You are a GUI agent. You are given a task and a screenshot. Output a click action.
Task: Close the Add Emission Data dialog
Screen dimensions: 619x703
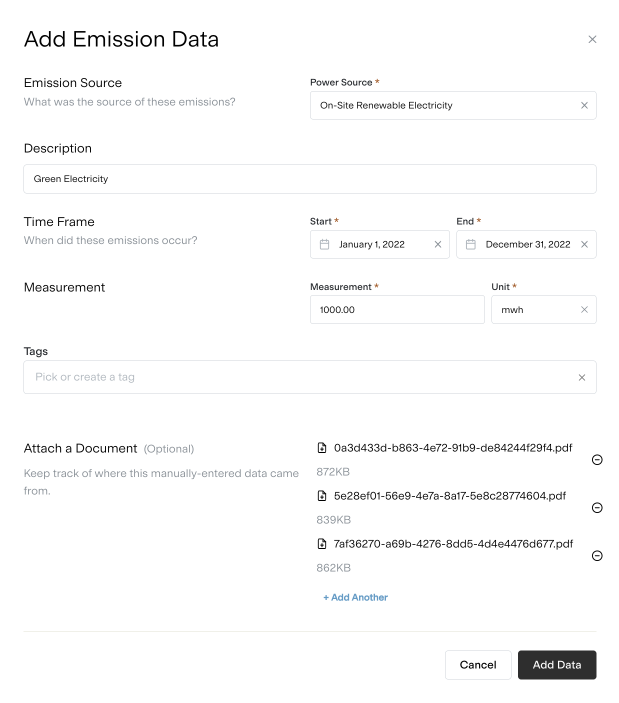tap(592, 40)
